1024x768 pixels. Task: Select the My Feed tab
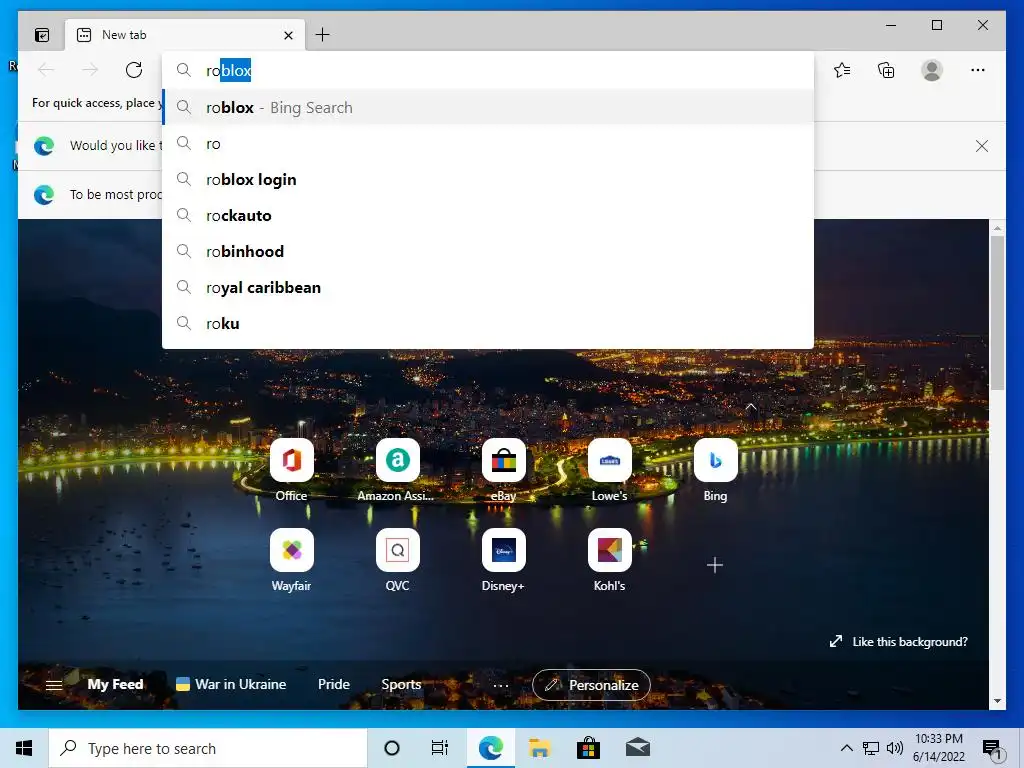tap(115, 684)
